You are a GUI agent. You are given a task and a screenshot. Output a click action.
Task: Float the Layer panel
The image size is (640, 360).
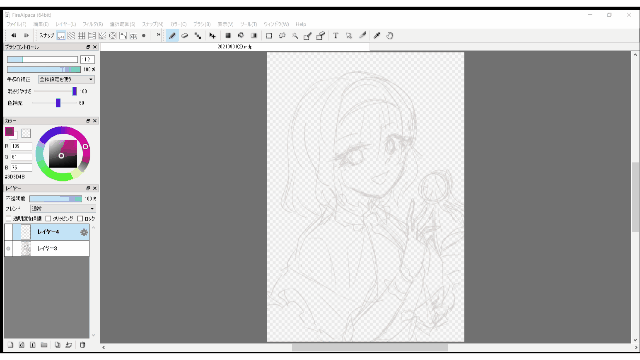point(88,188)
